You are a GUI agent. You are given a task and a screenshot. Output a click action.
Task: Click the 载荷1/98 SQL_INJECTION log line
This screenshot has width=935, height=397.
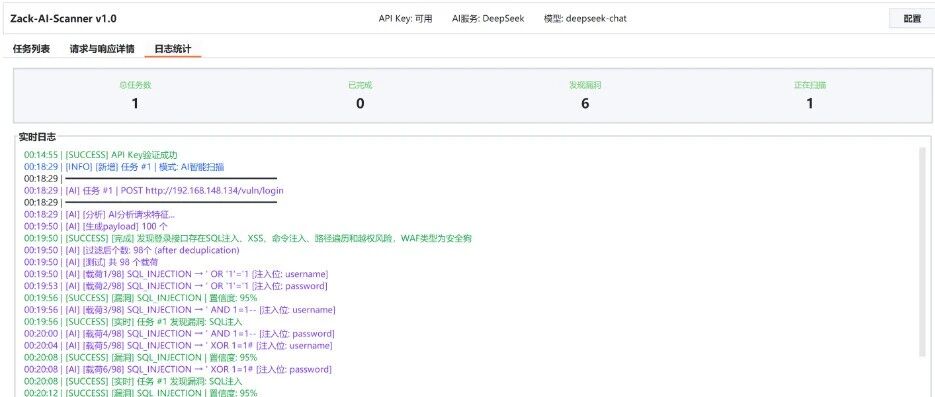point(176,274)
